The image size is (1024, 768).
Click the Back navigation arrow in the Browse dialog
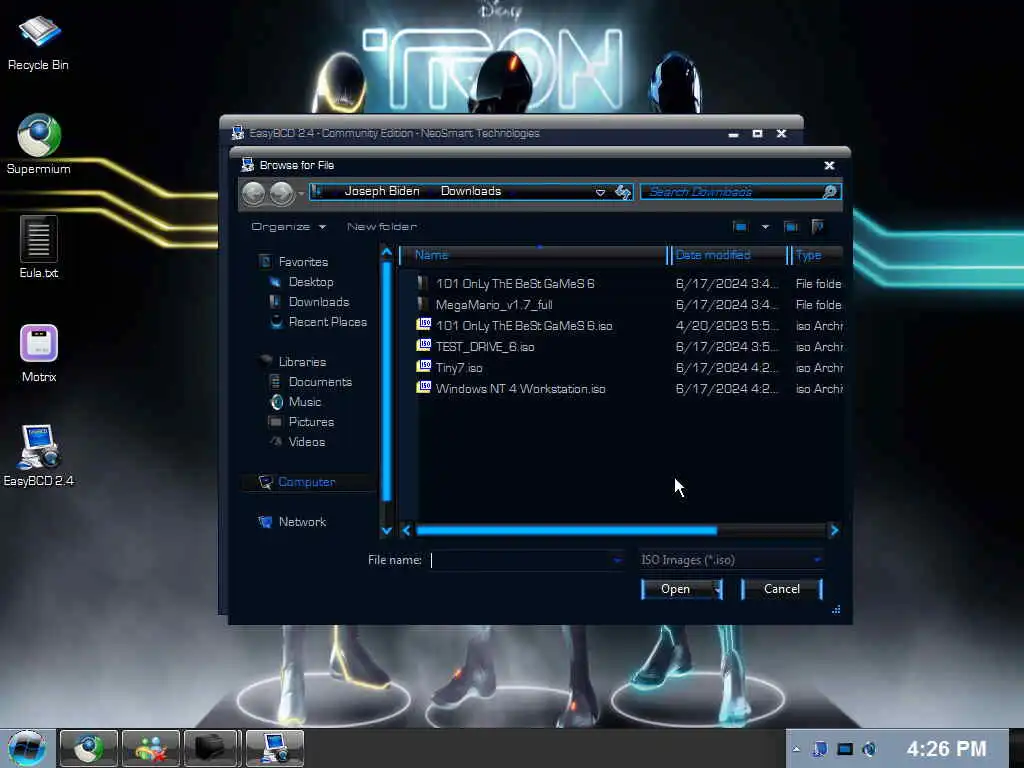pos(253,193)
